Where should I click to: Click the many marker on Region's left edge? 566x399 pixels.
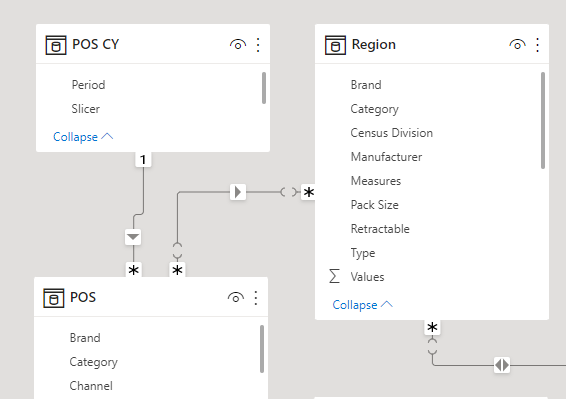pos(308,192)
